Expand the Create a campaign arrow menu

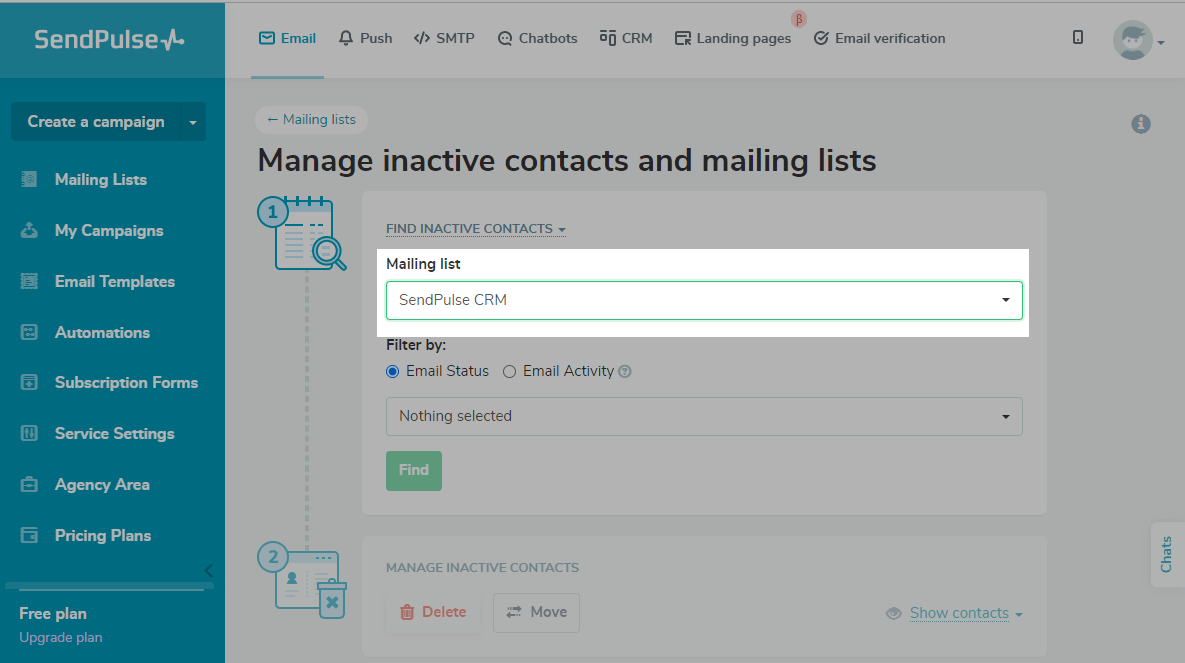point(192,122)
